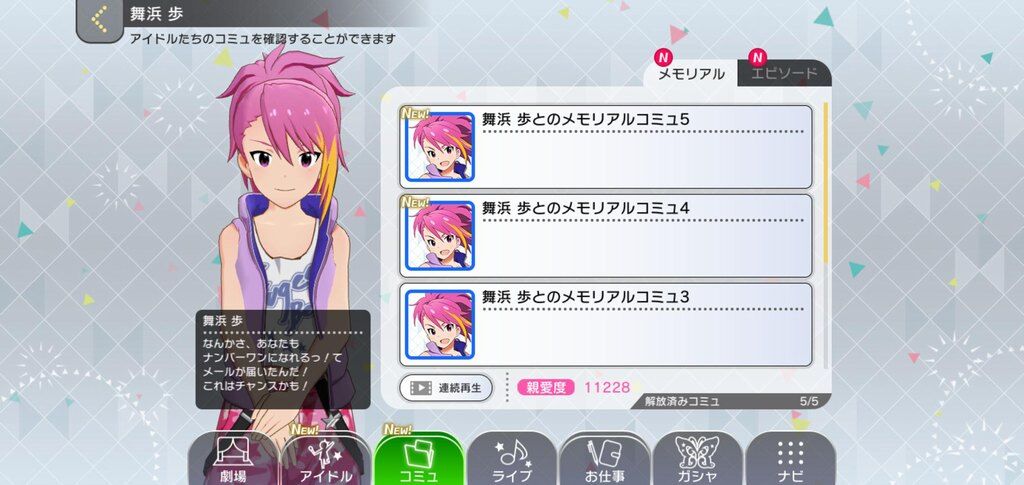Screen dimensions: 1024x485
Task: Switch to the エピソード tab
Action: pyautogui.click(x=784, y=73)
